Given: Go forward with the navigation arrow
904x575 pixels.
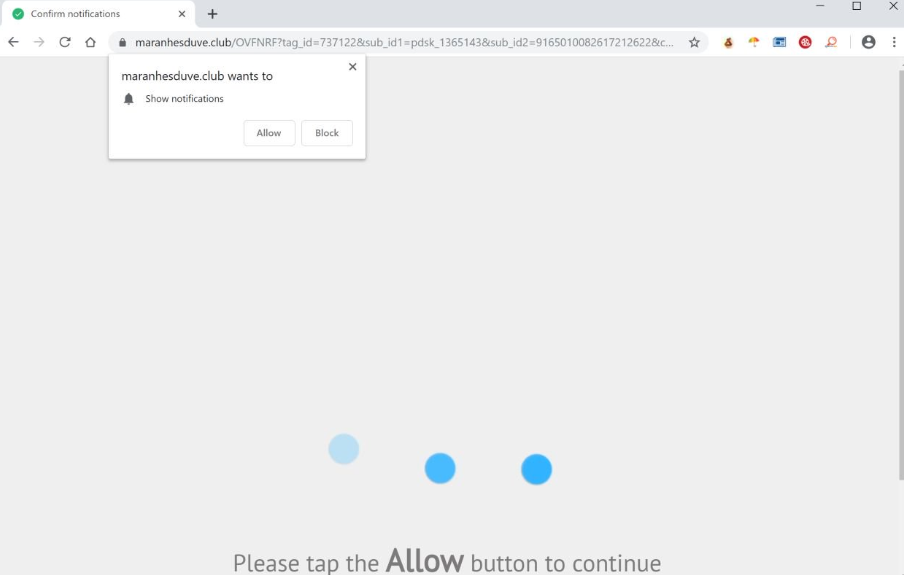Looking at the screenshot, I should 39,42.
